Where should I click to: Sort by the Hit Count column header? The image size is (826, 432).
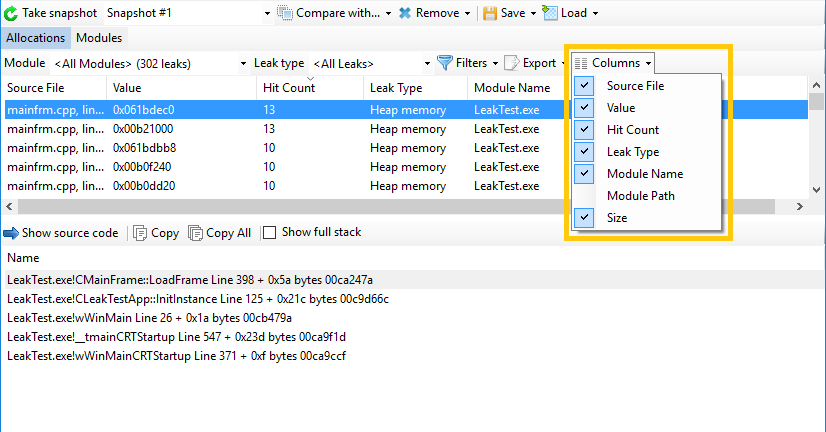pos(310,88)
